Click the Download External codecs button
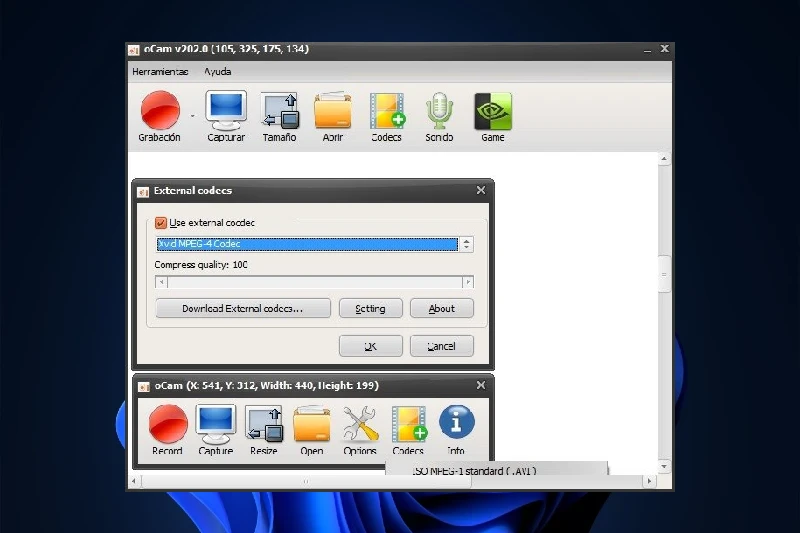Viewport: 800px width, 533px height. click(243, 309)
